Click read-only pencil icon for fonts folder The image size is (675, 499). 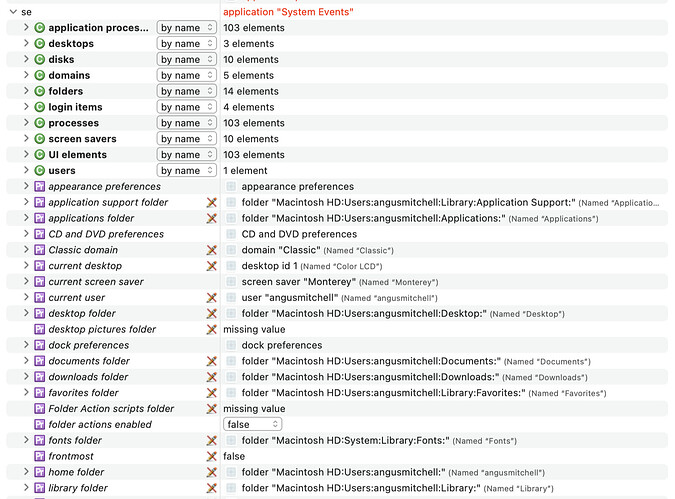coord(211,440)
